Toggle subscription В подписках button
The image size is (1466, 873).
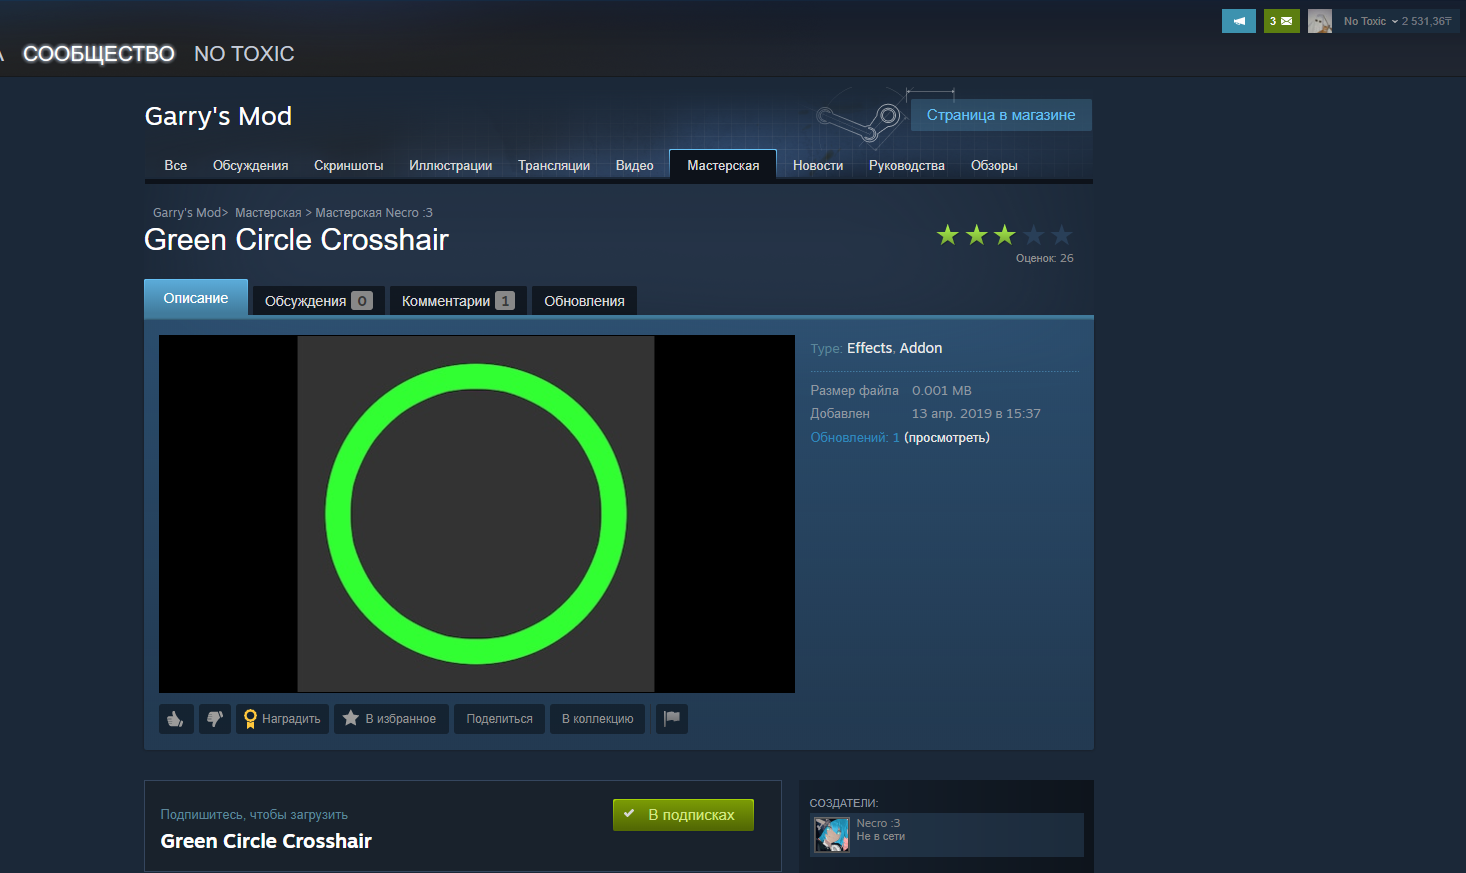click(683, 815)
